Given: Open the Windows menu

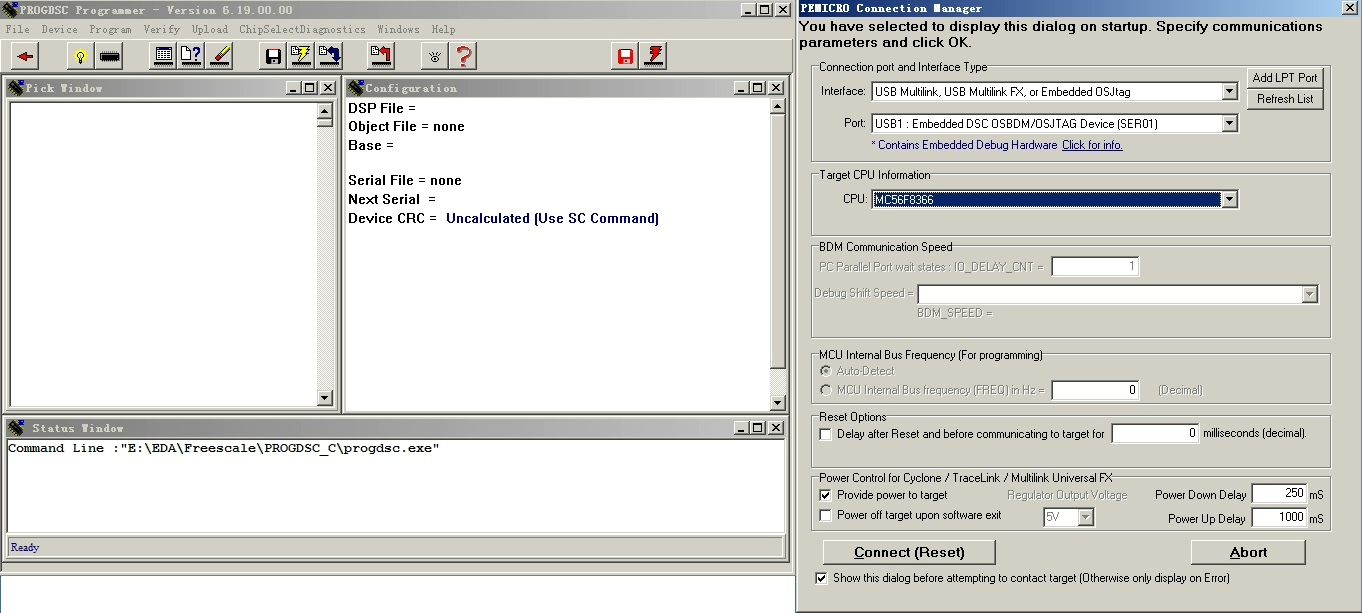Looking at the screenshot, I should click(398, 29).
